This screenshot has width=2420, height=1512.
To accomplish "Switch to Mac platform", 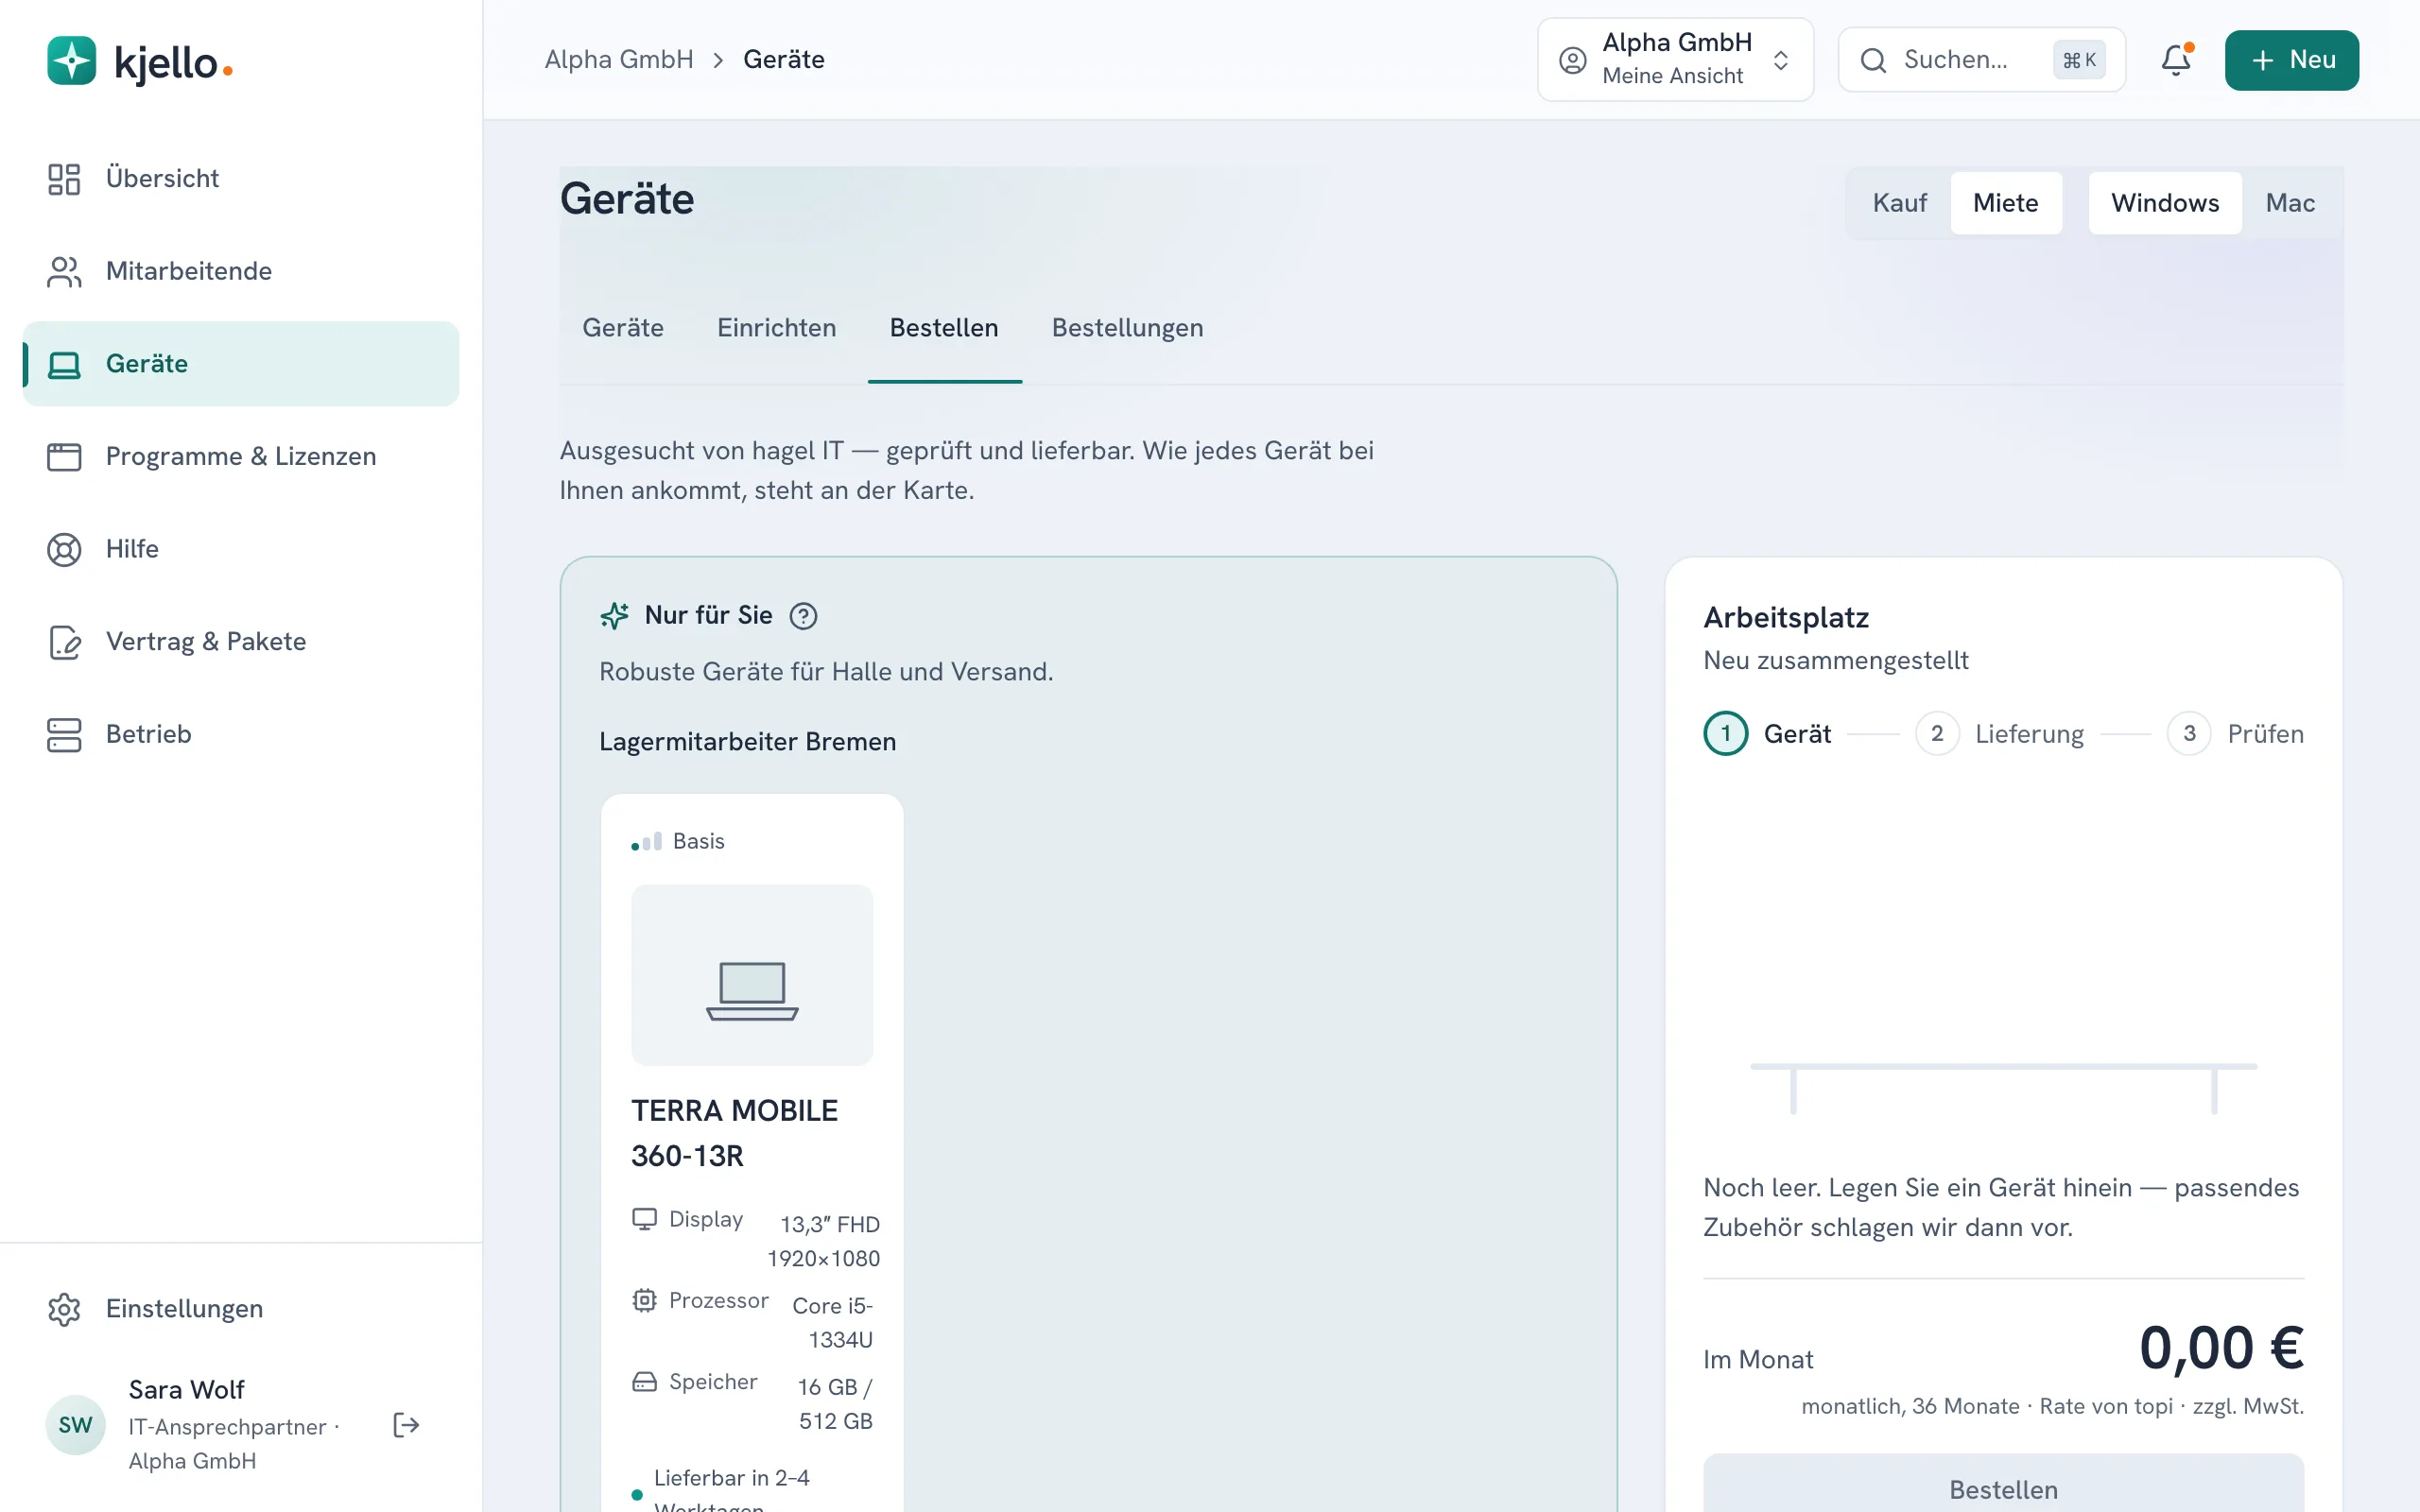I will [x=2290, y=203].
